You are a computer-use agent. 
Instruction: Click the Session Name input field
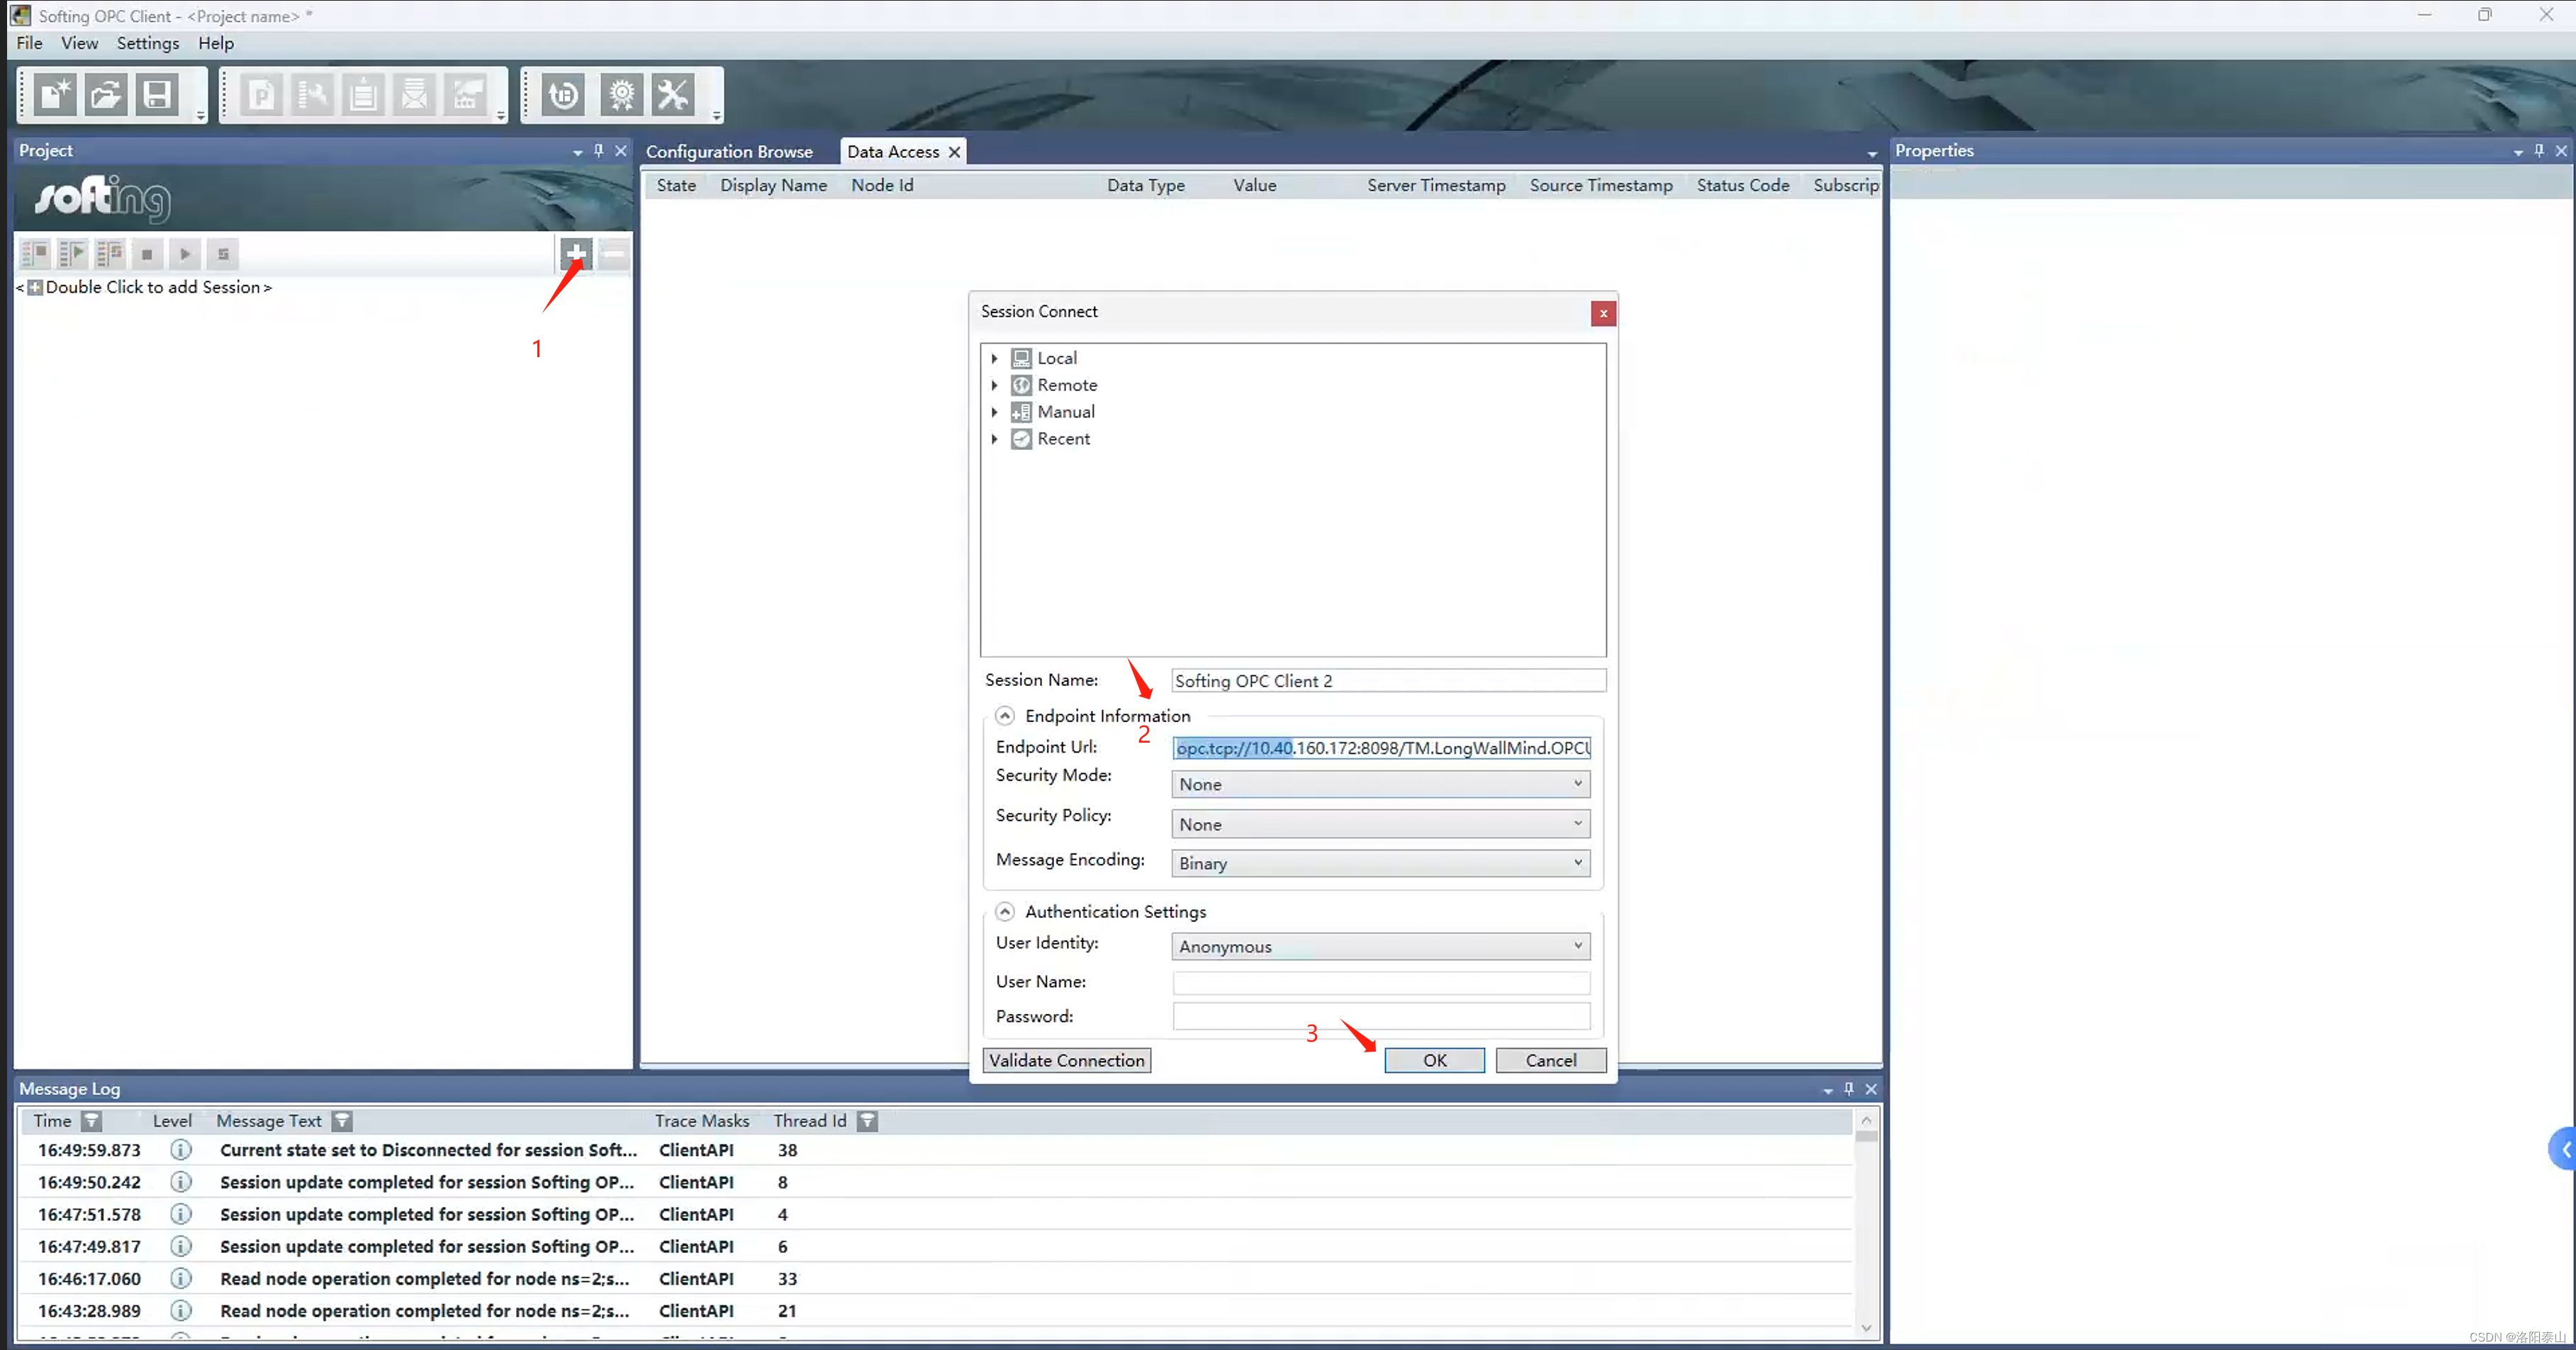(x=1388, y=681)
